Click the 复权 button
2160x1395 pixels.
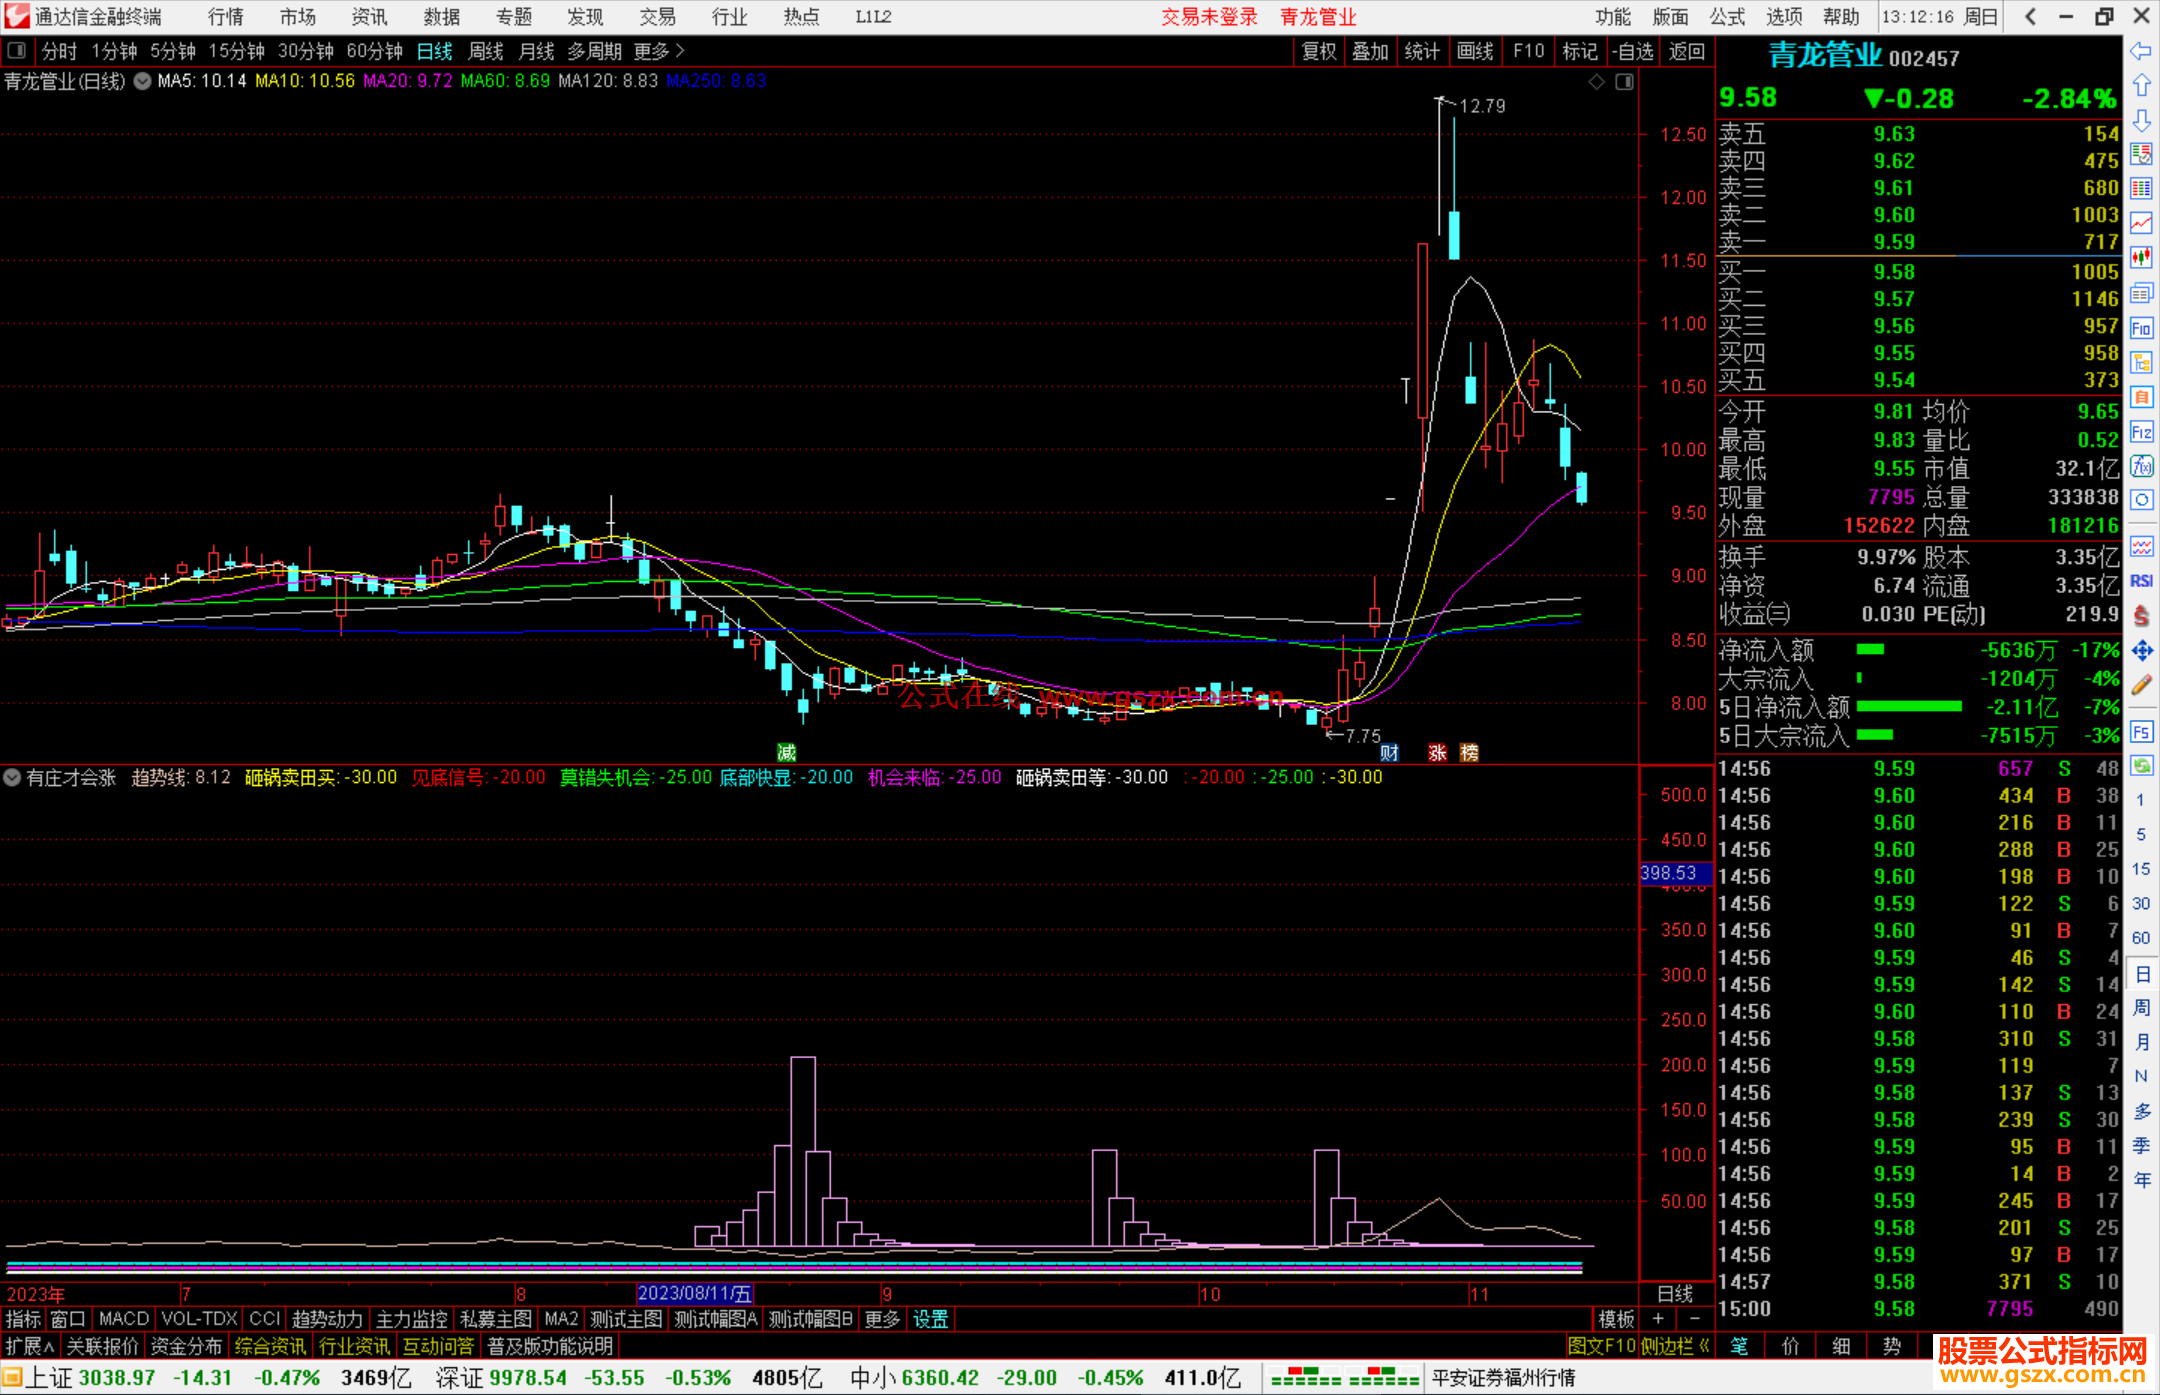1318,51
